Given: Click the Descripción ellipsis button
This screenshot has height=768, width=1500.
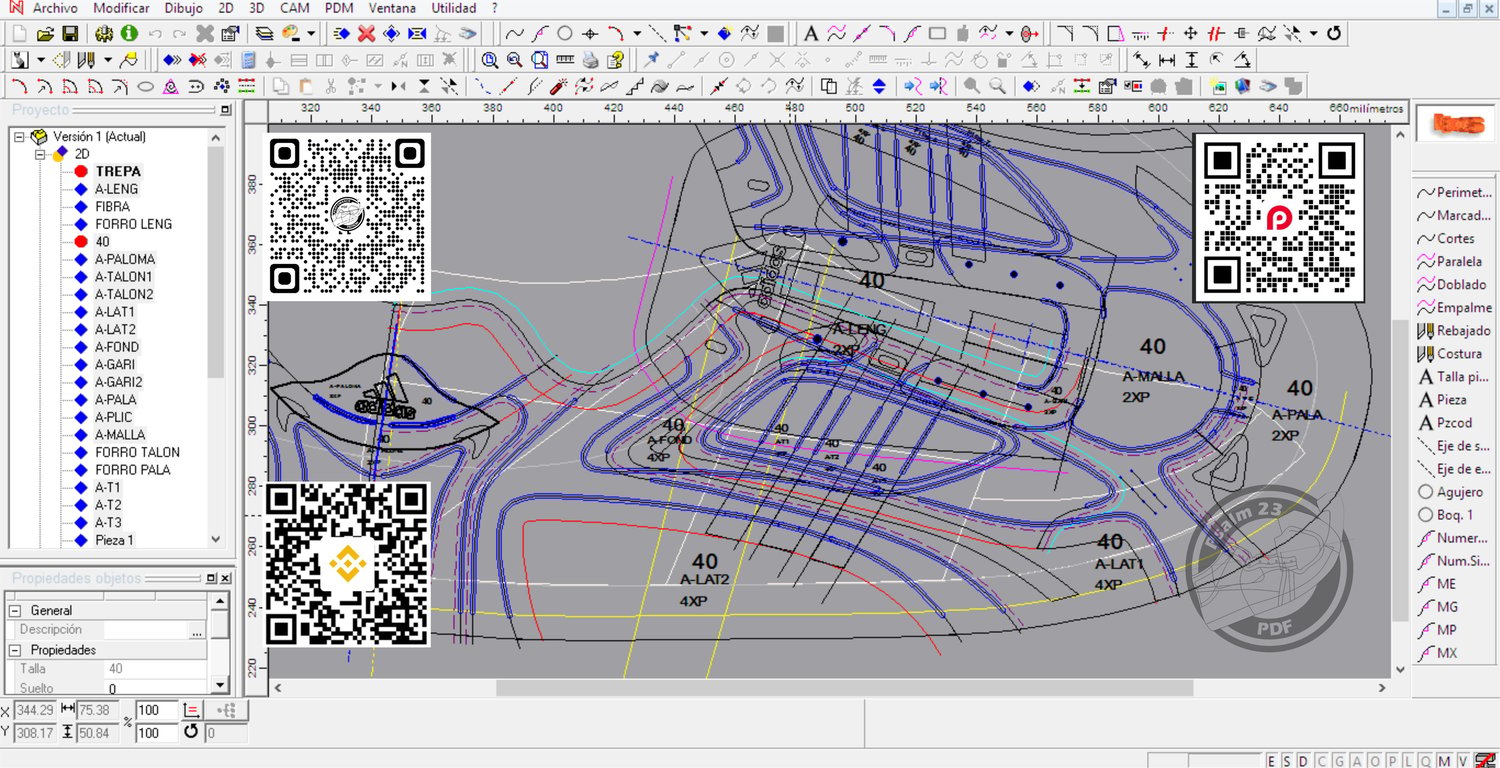Looking at the screenshot, I should point(197,630).
